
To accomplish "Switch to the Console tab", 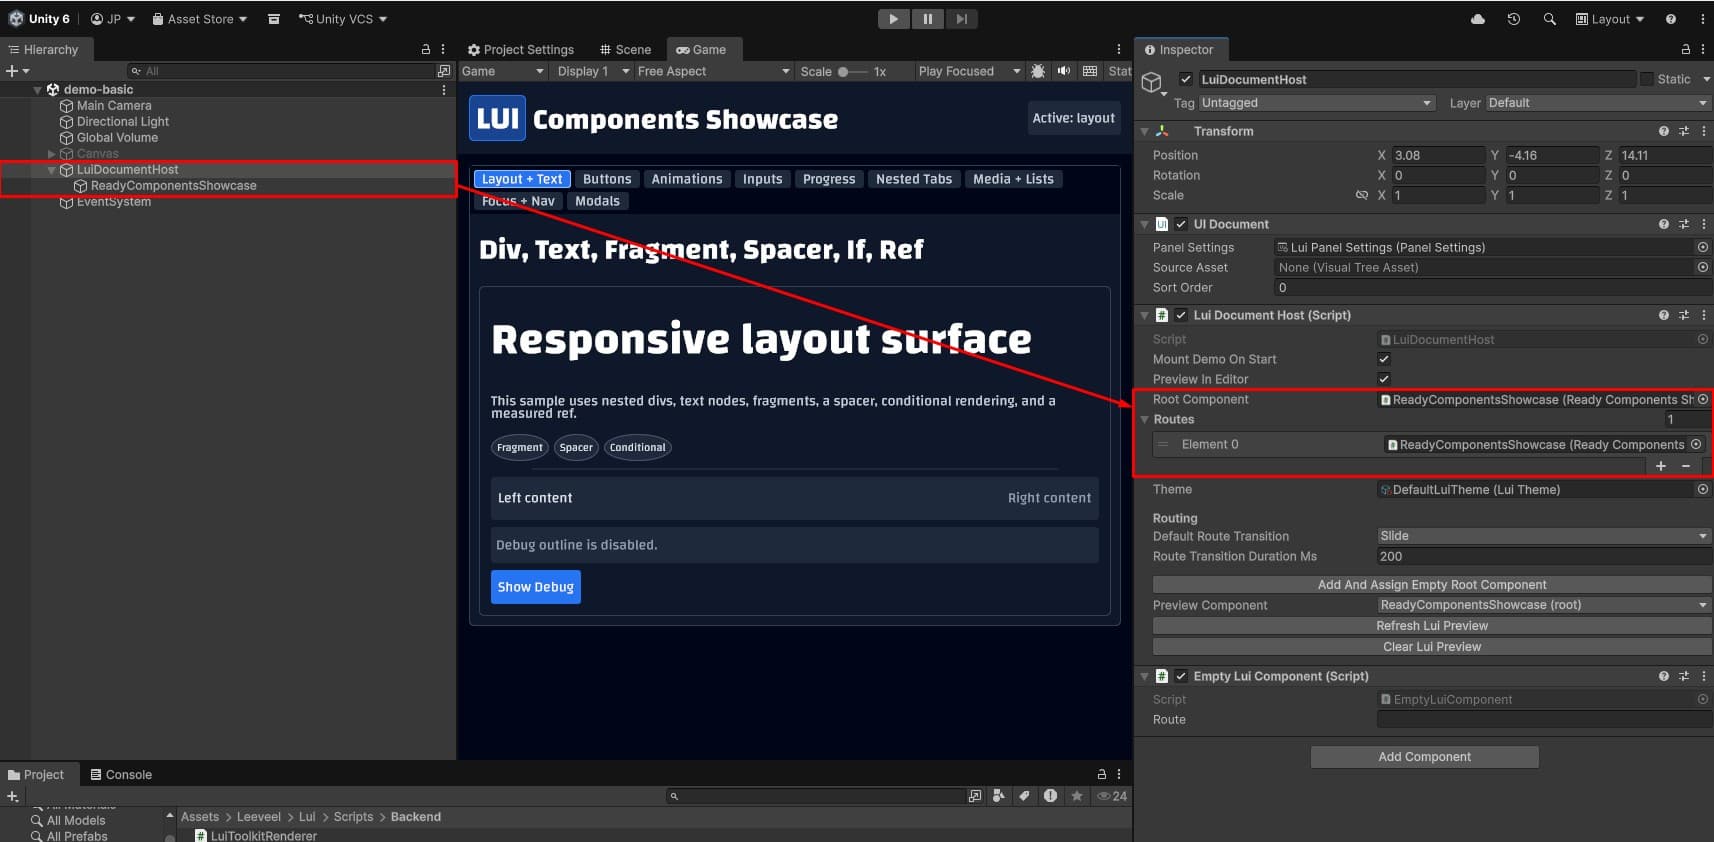I will (x=121, y=774).
